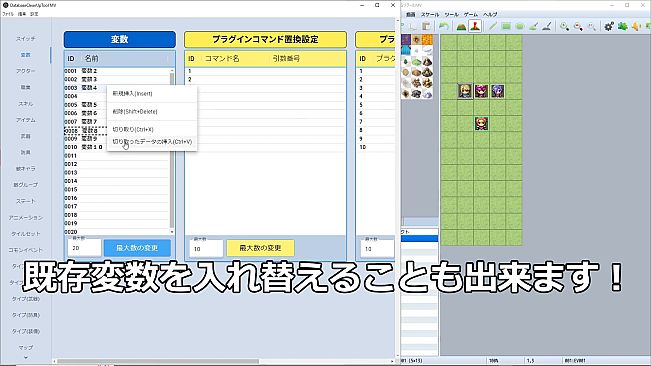Pick the green tree tile in tileset palette
Image resolution: width=651 pixels, height=366 pixels.
pyautogui.click(x=406, y=61)
